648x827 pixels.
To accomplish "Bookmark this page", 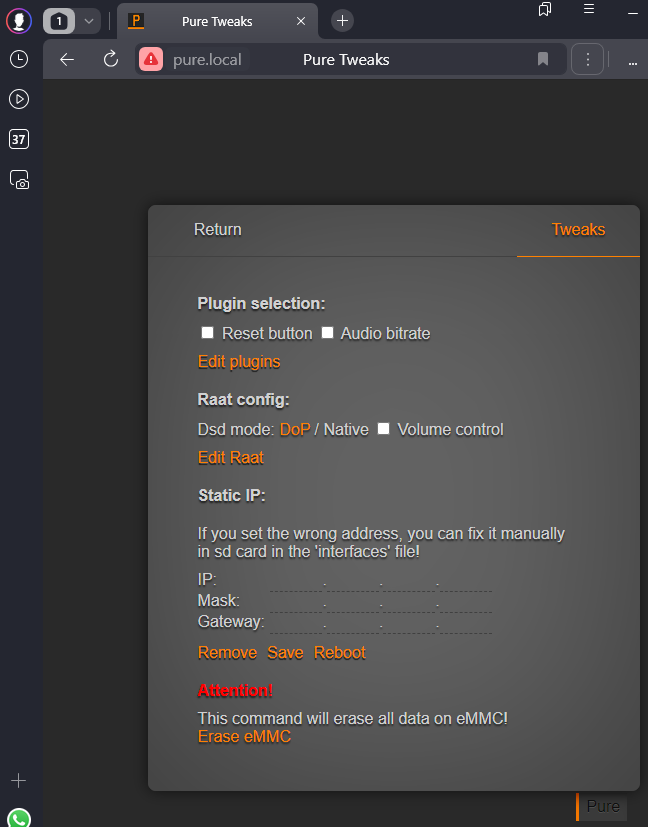I will 543,59.
